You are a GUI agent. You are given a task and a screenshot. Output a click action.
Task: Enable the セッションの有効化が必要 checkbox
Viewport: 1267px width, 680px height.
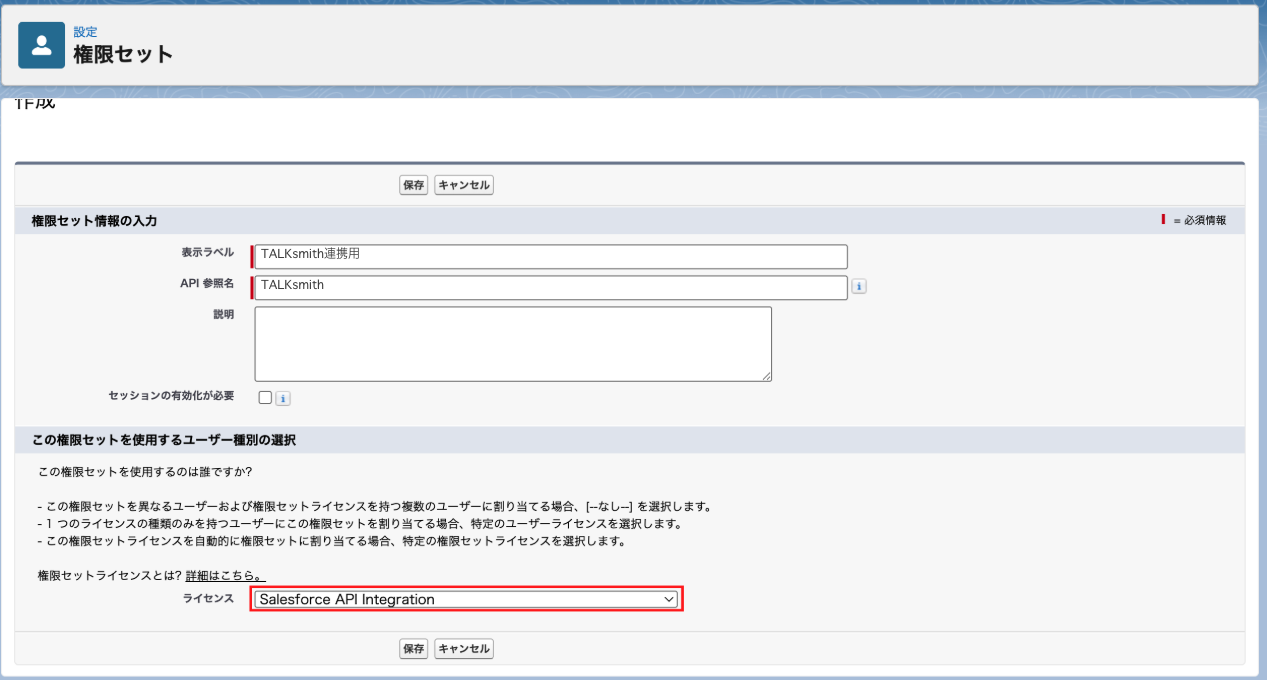coord(265,397)
